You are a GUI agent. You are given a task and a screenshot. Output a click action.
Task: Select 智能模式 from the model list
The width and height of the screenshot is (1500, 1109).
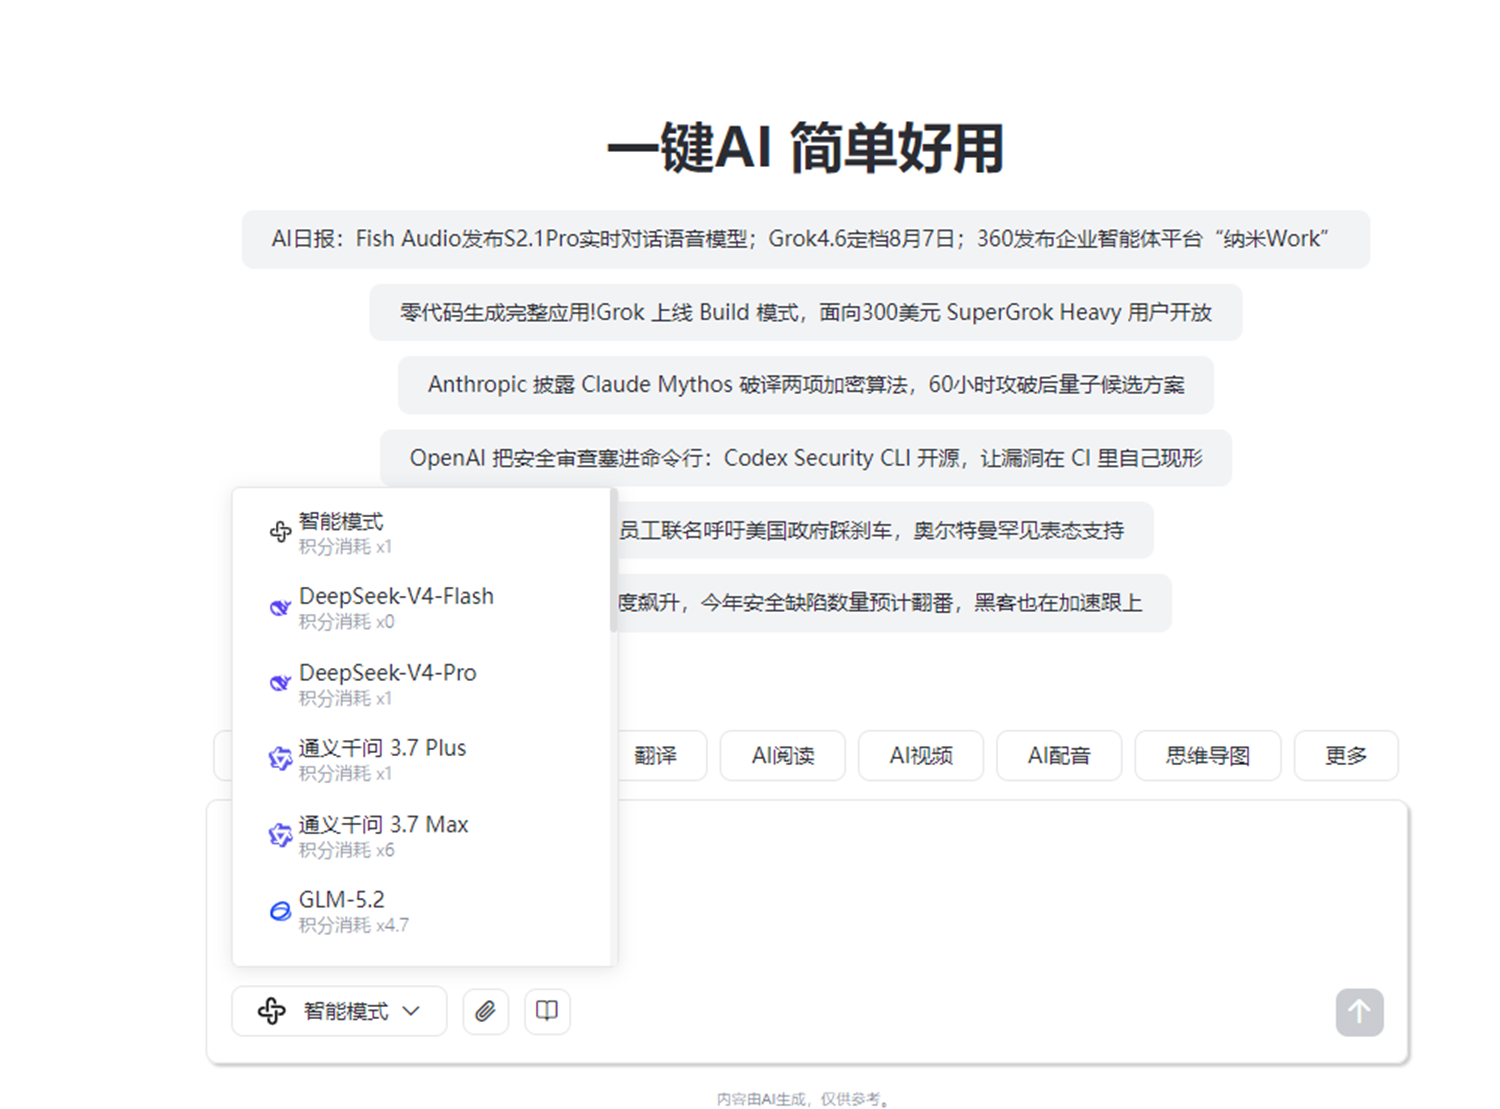pyautogui.click(x=421, y=533)
